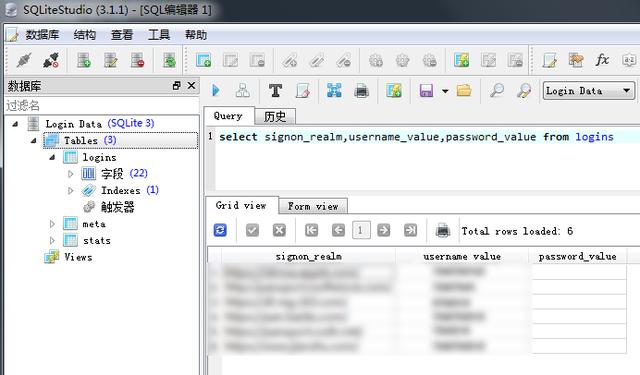Commit grid changes with checkmark icon
This screenshot has width=640, height=375.
(252, 230)
